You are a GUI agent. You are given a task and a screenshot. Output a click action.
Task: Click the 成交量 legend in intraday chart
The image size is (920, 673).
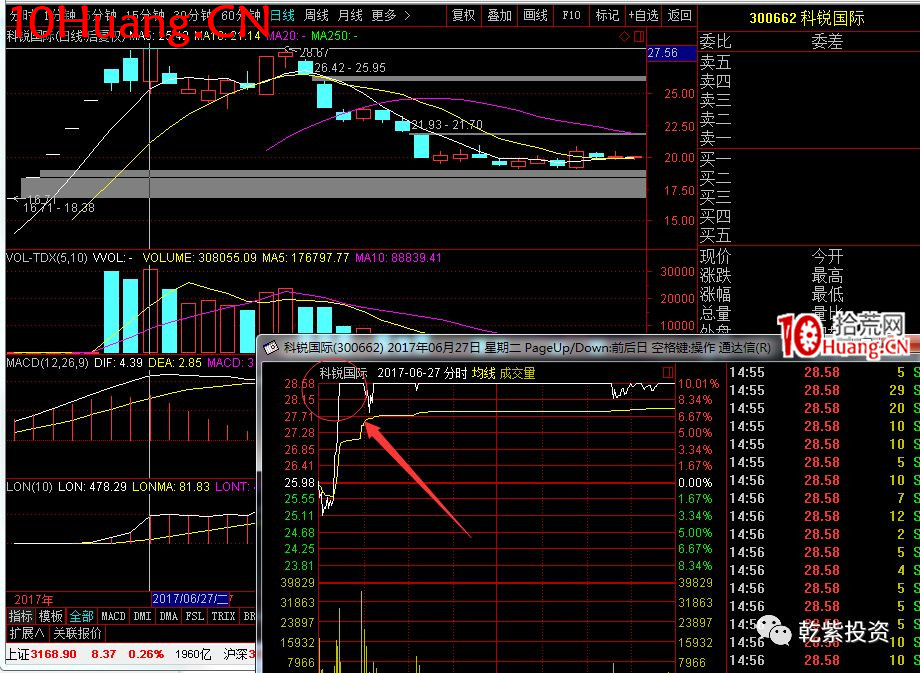(x=518, y=373)
